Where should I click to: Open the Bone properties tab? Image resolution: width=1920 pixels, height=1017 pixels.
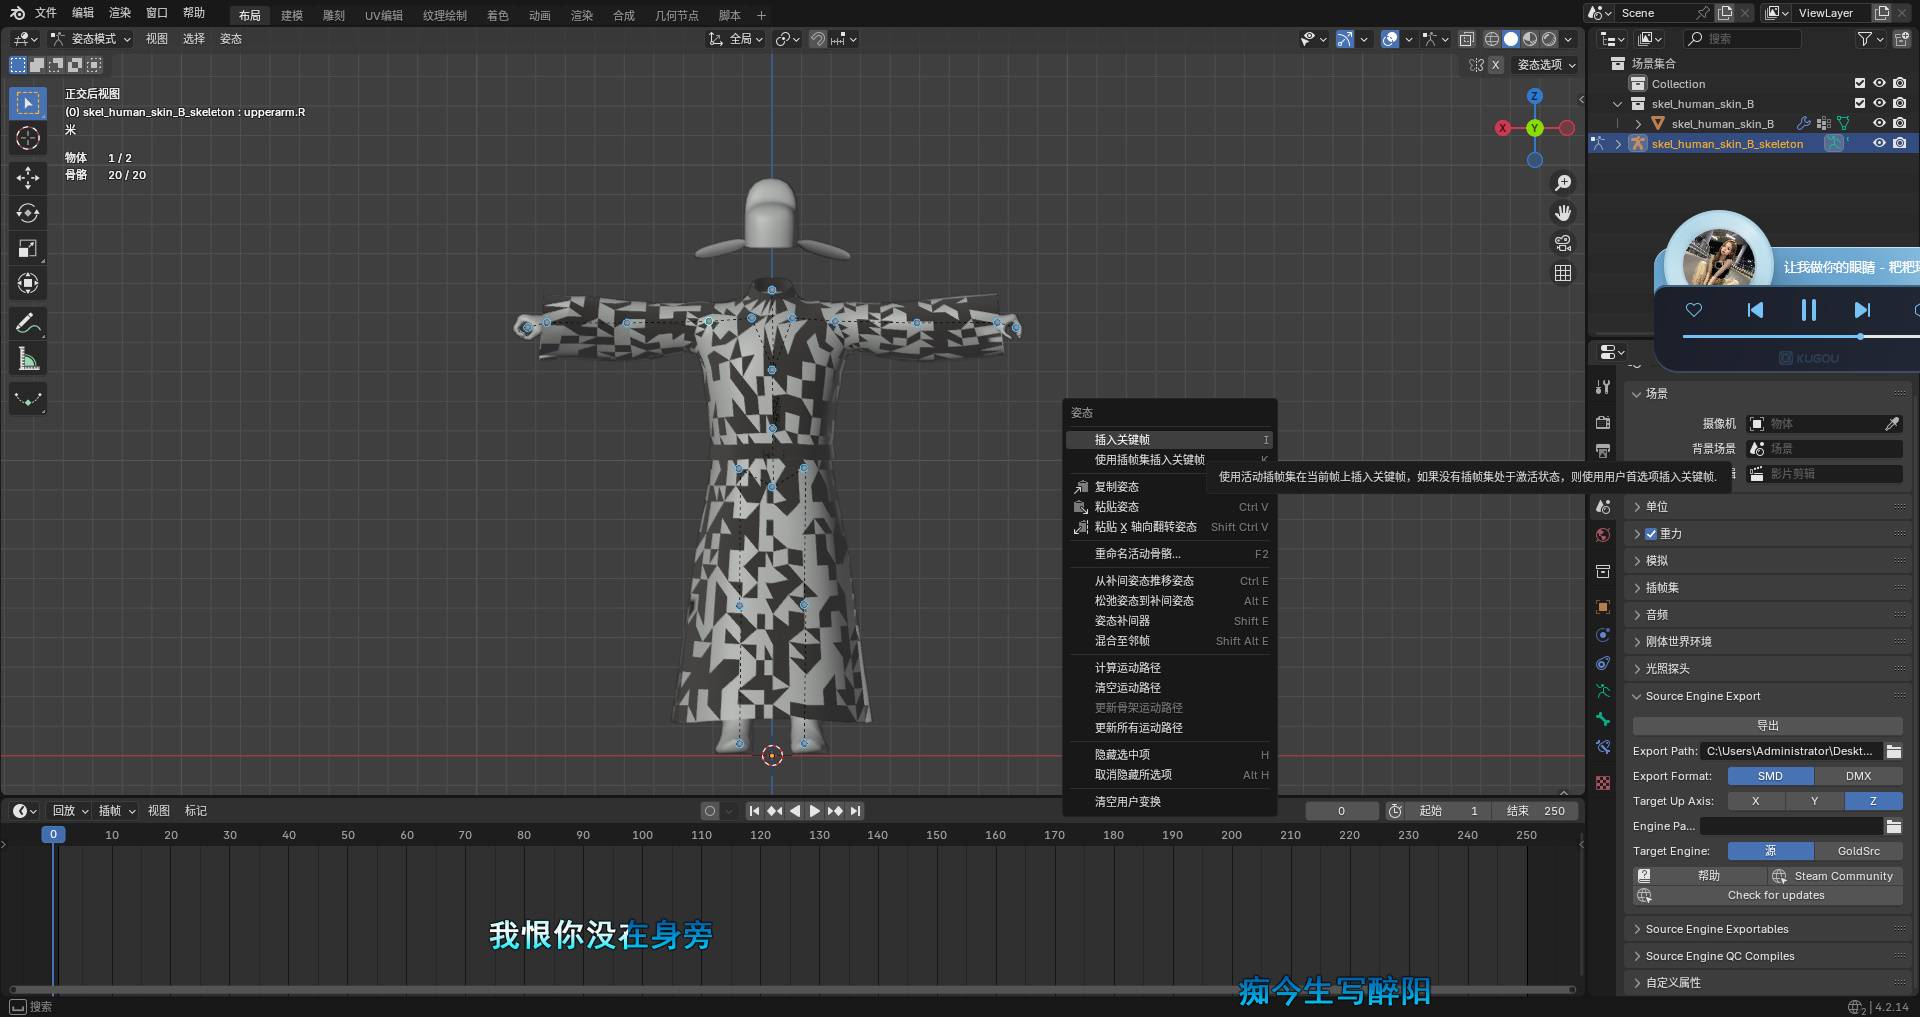tap(1603, 719)
